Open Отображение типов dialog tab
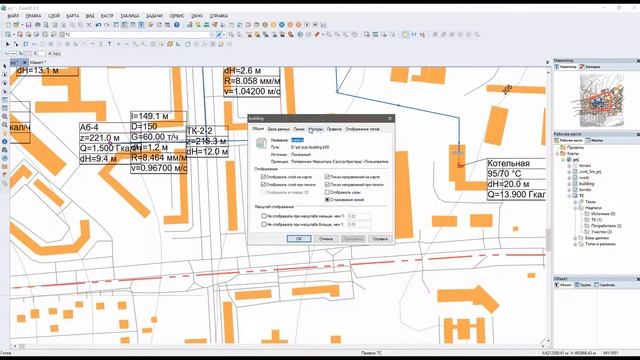This screenshot has width=640, height=360. [x=362, y=129]
